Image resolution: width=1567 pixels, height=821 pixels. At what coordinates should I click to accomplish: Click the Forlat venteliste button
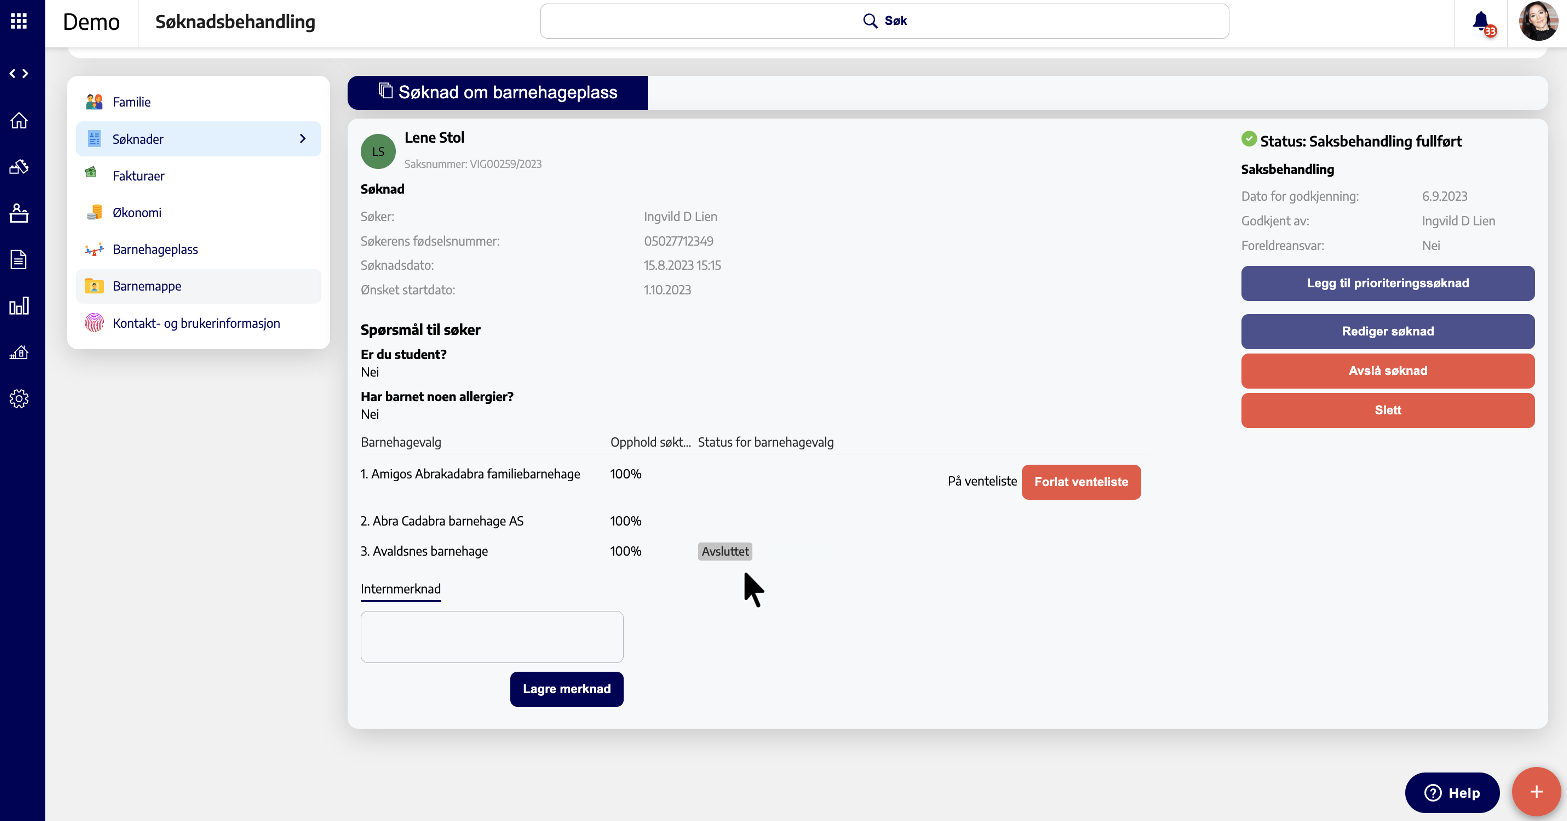point(1081,482)
